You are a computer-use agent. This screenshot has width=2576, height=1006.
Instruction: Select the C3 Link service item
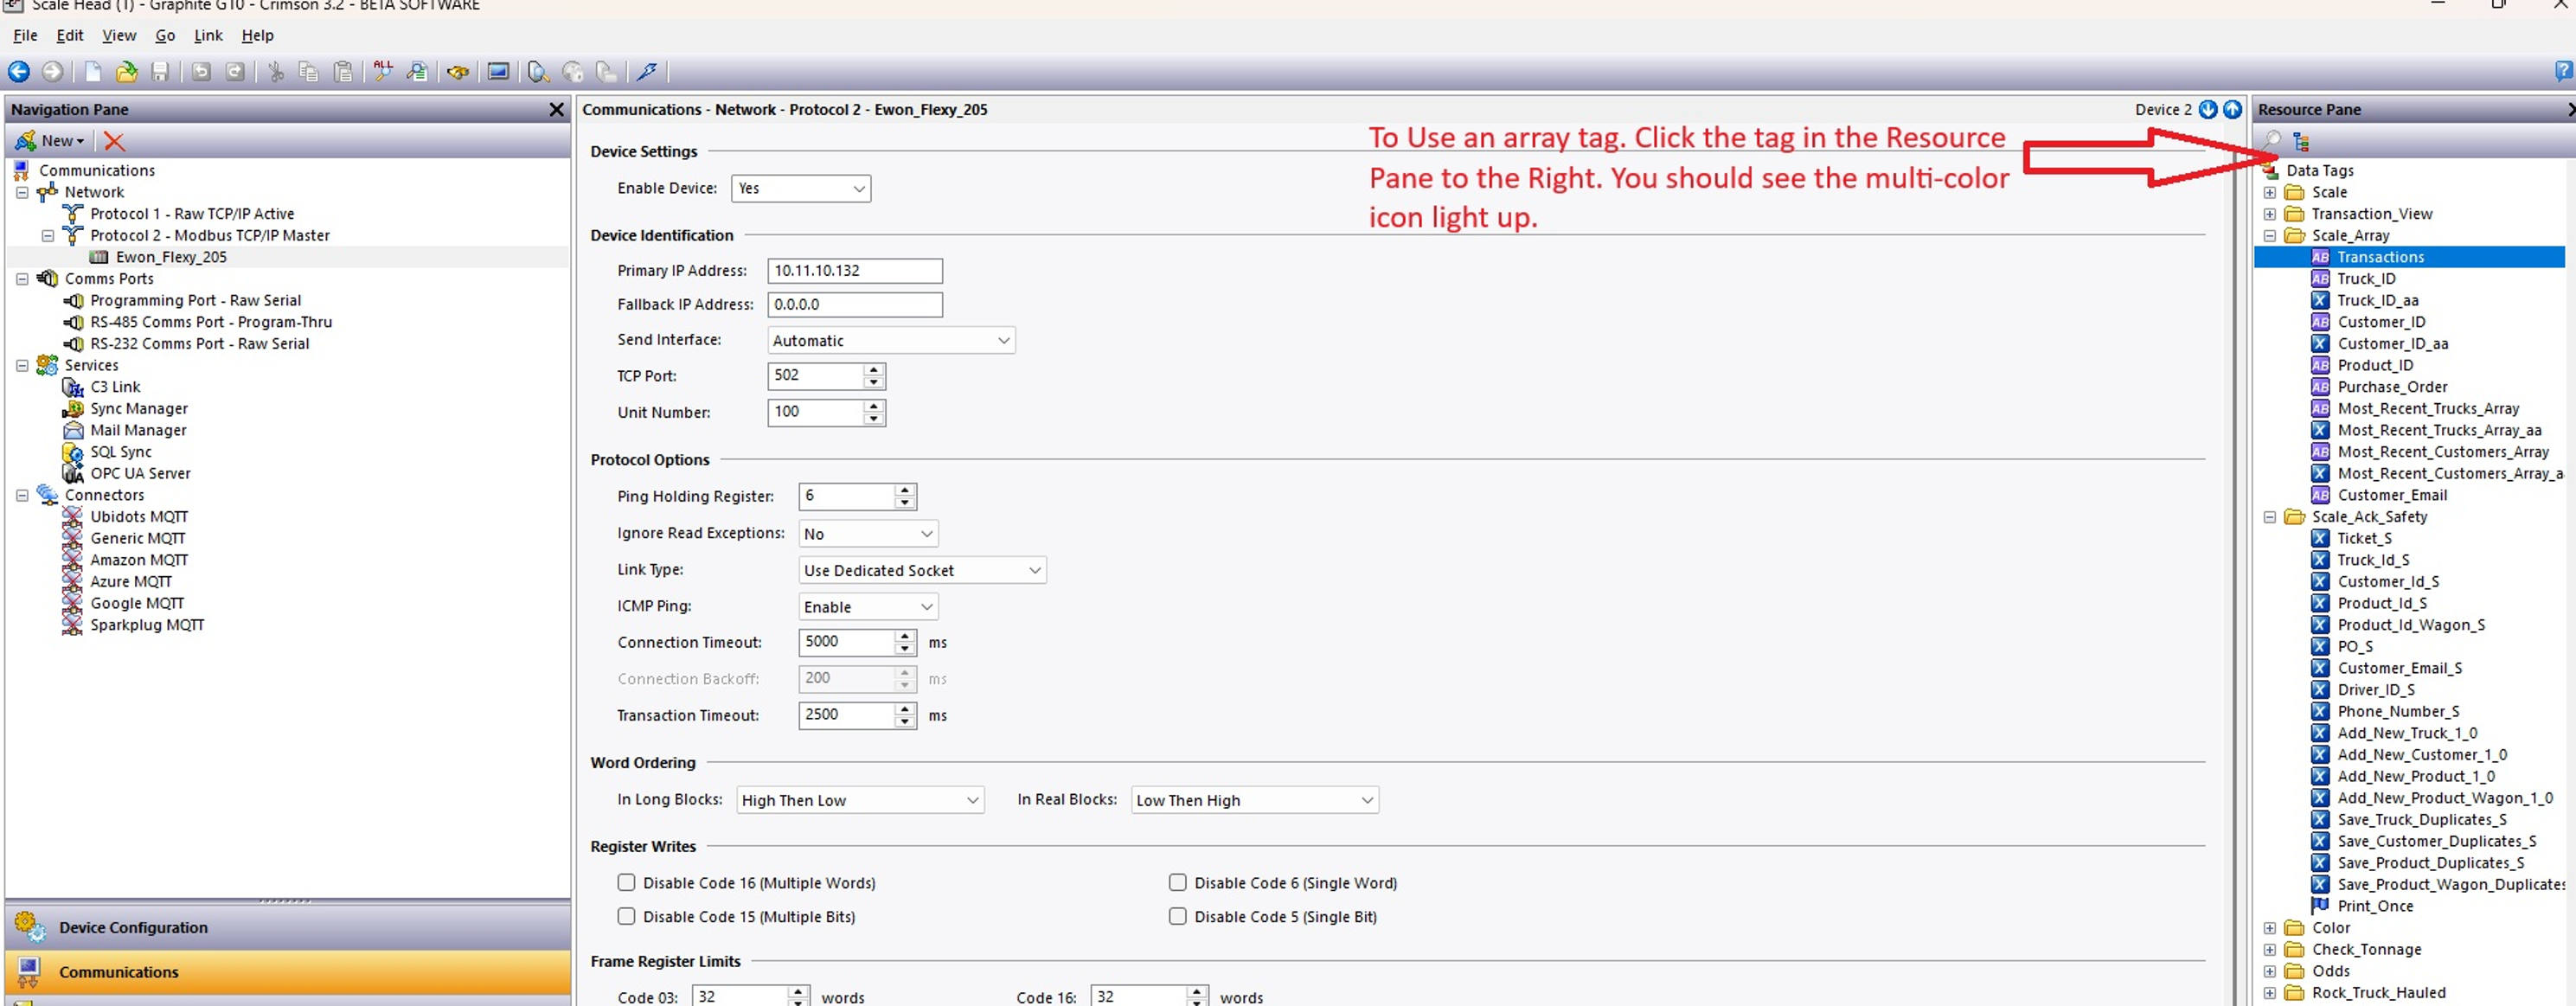pos(115,386)
